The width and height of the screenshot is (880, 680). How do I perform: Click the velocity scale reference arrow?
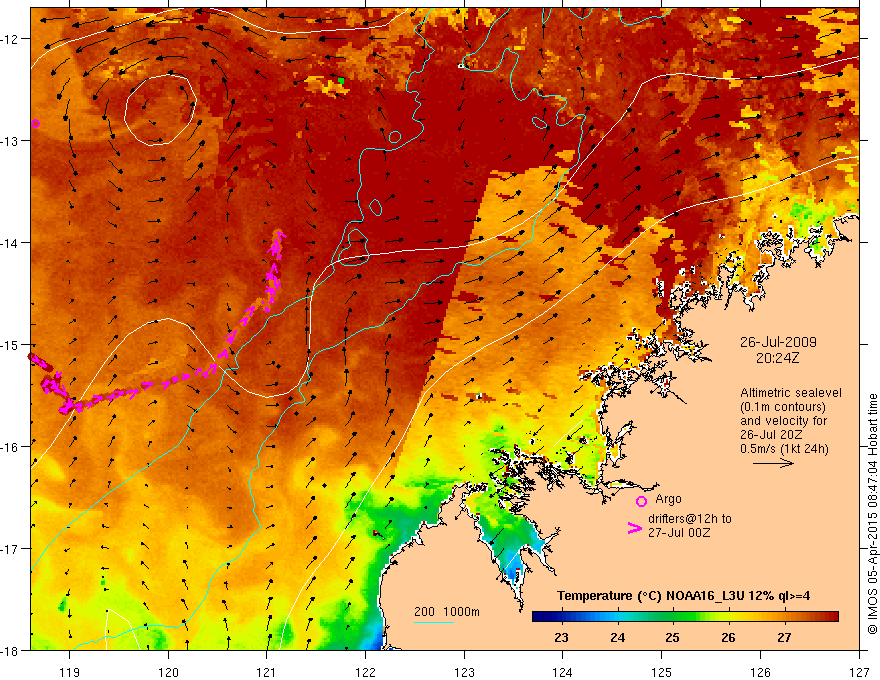point(773,463)
